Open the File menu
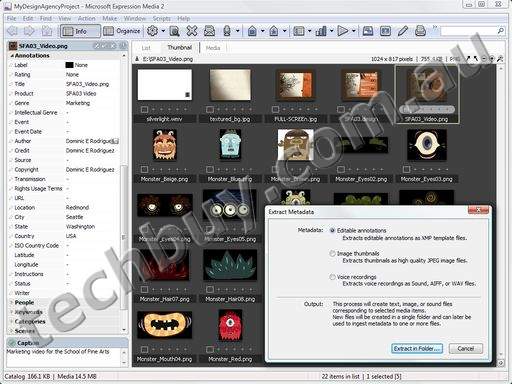 (11, 18)
